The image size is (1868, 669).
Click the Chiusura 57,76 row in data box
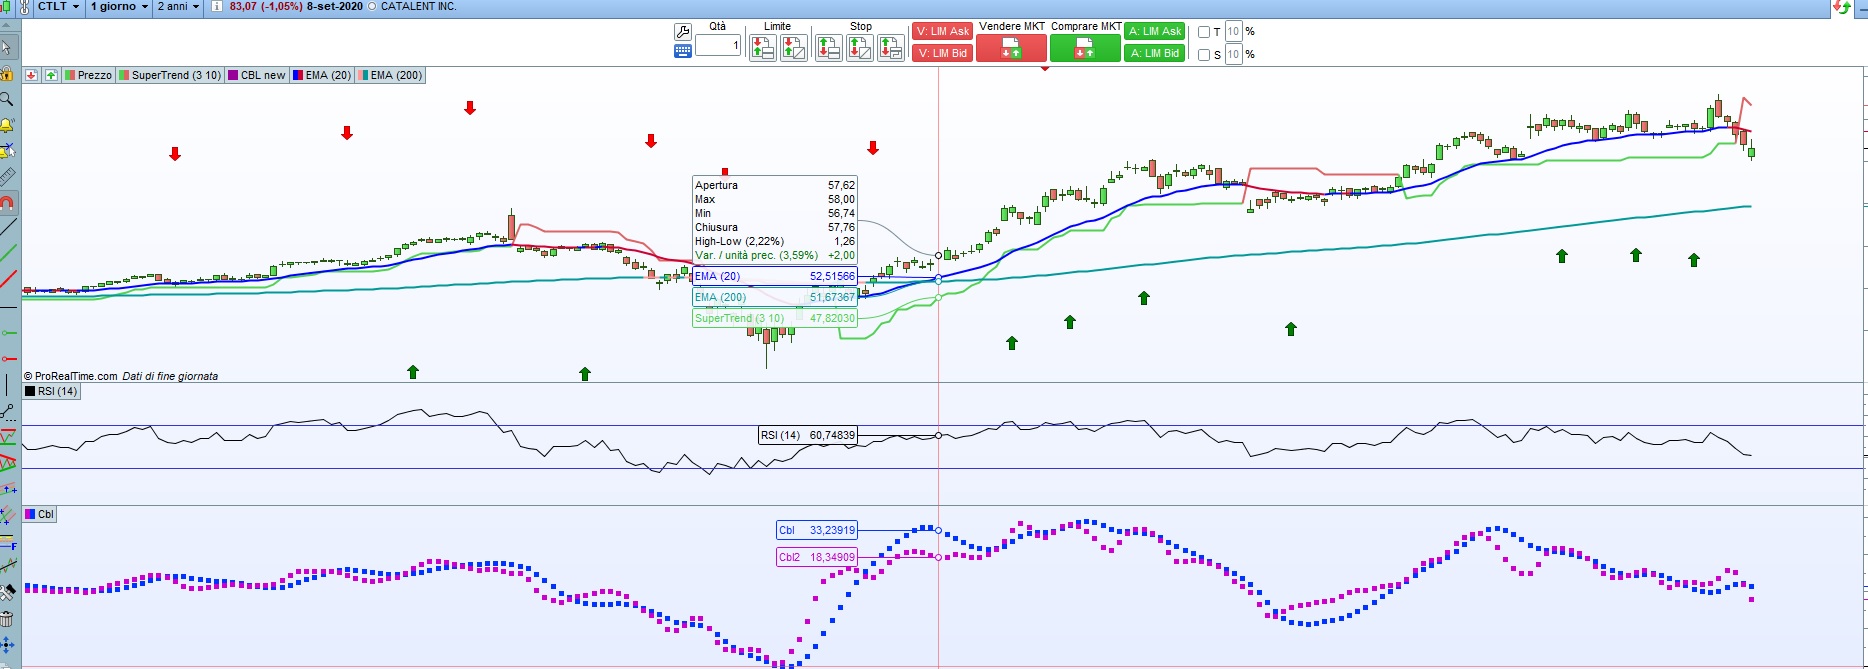tap(775, 227)
